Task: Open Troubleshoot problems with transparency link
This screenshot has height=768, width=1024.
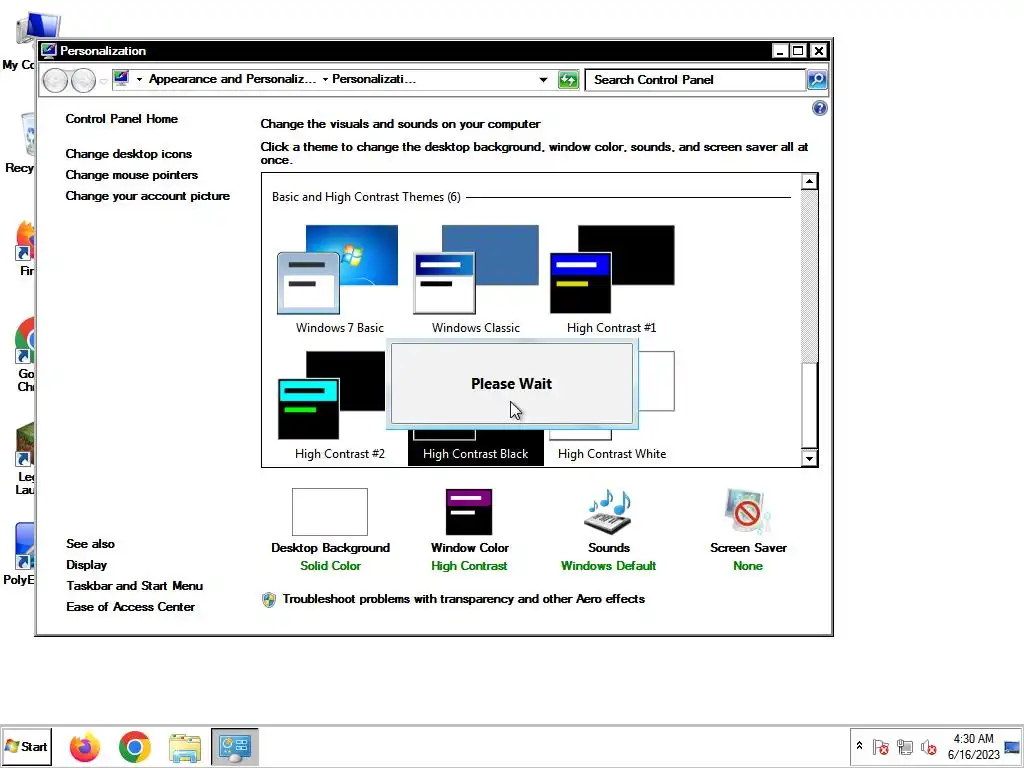Action: [464, 599]
